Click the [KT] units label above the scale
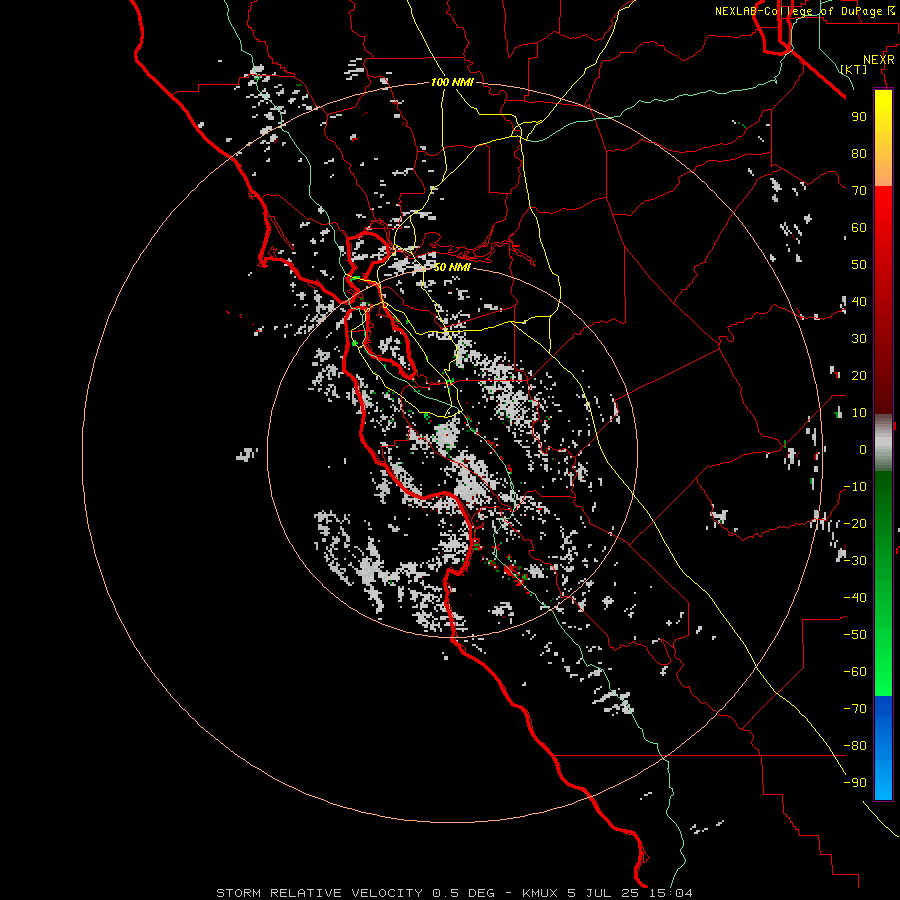 click(x=854, y=69)
